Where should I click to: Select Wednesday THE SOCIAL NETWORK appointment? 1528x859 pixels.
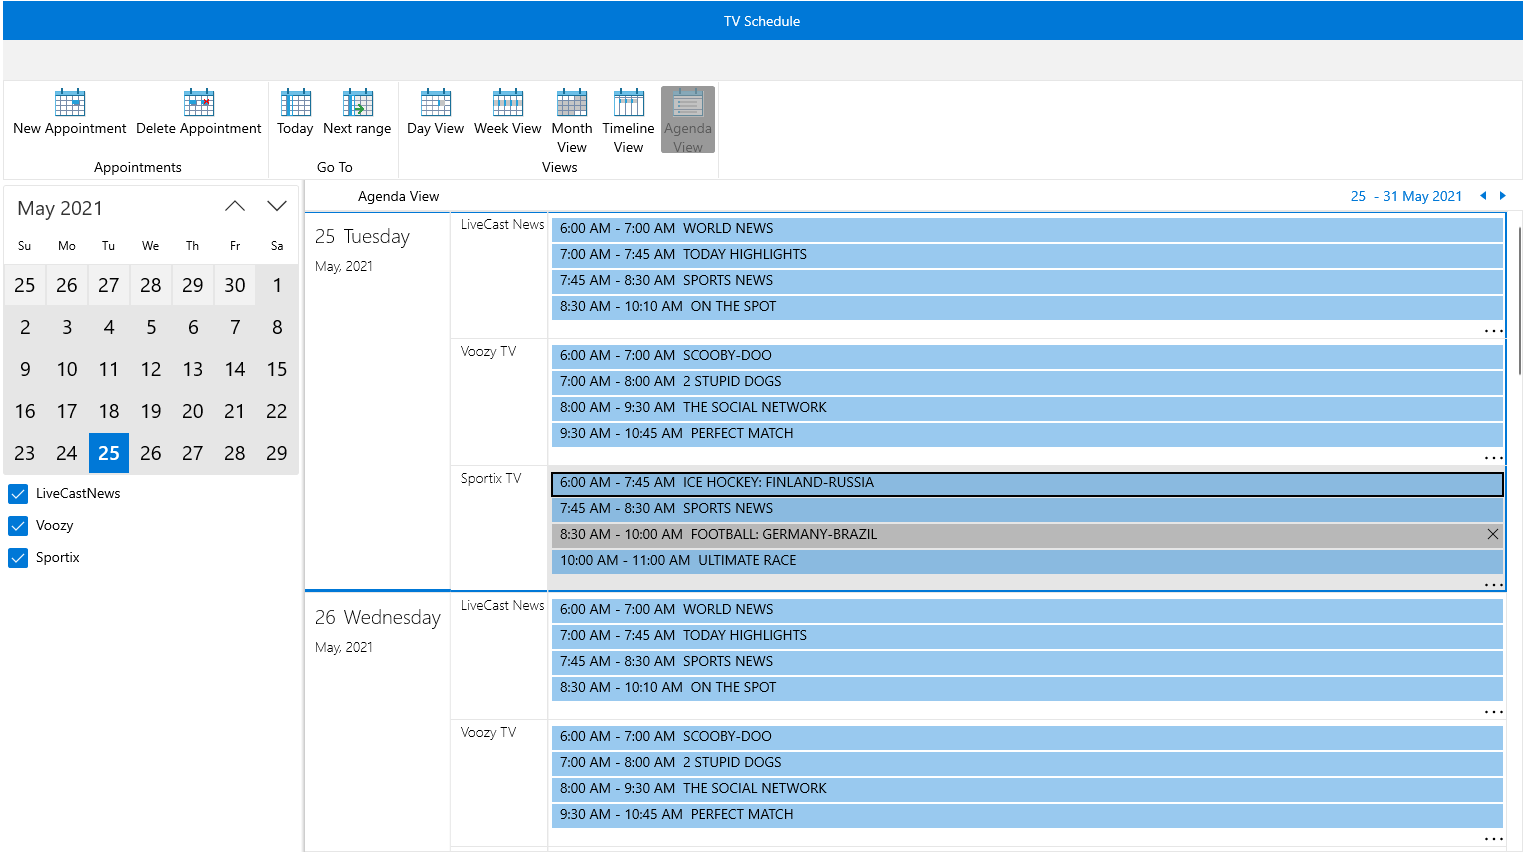pyautogui.click(x=1027, y=789)
